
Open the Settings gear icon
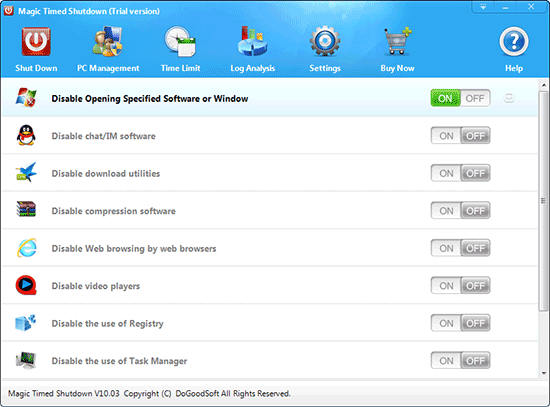(325, 41)
